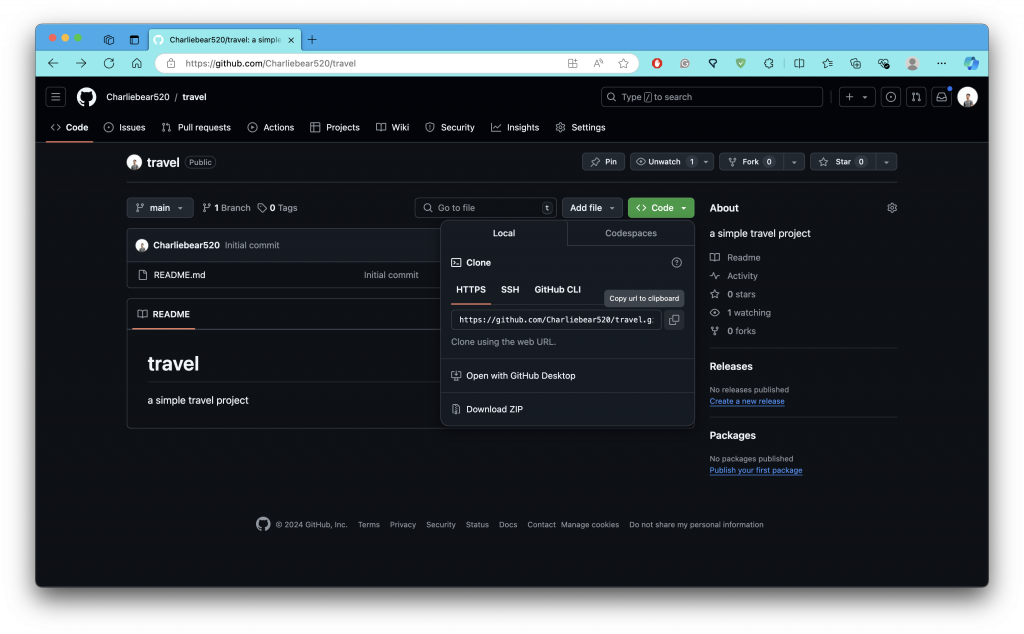Copy clone URL to clipboard
The width and height of the screenshot is (1024, 634).
click(674, 320)
